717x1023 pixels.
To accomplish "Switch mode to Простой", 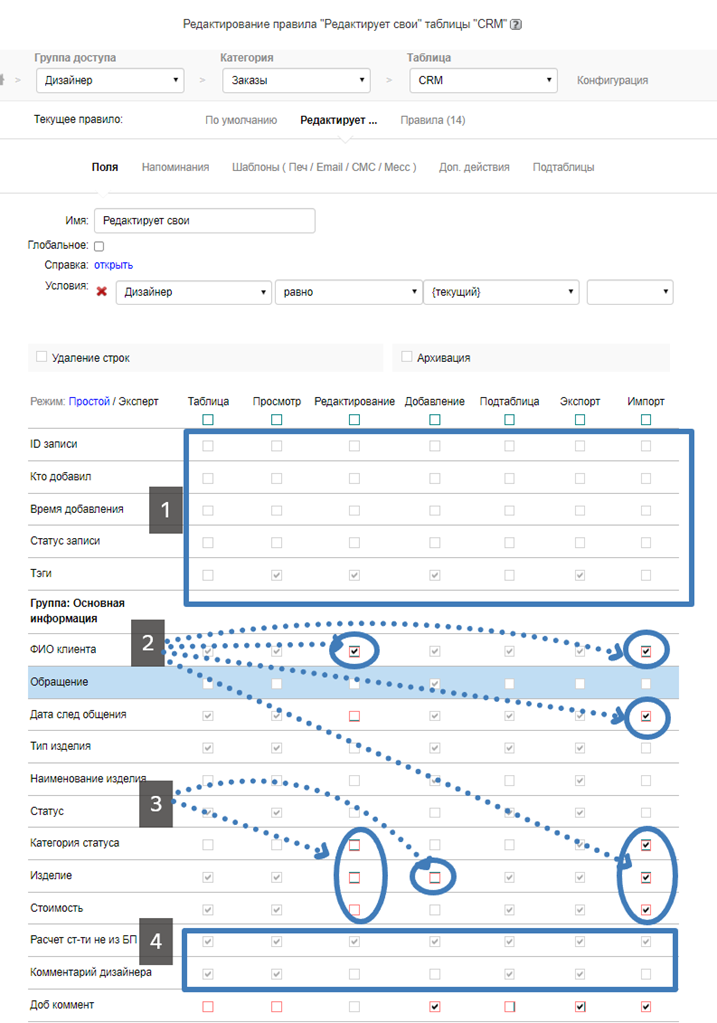I will click(89, 401).
